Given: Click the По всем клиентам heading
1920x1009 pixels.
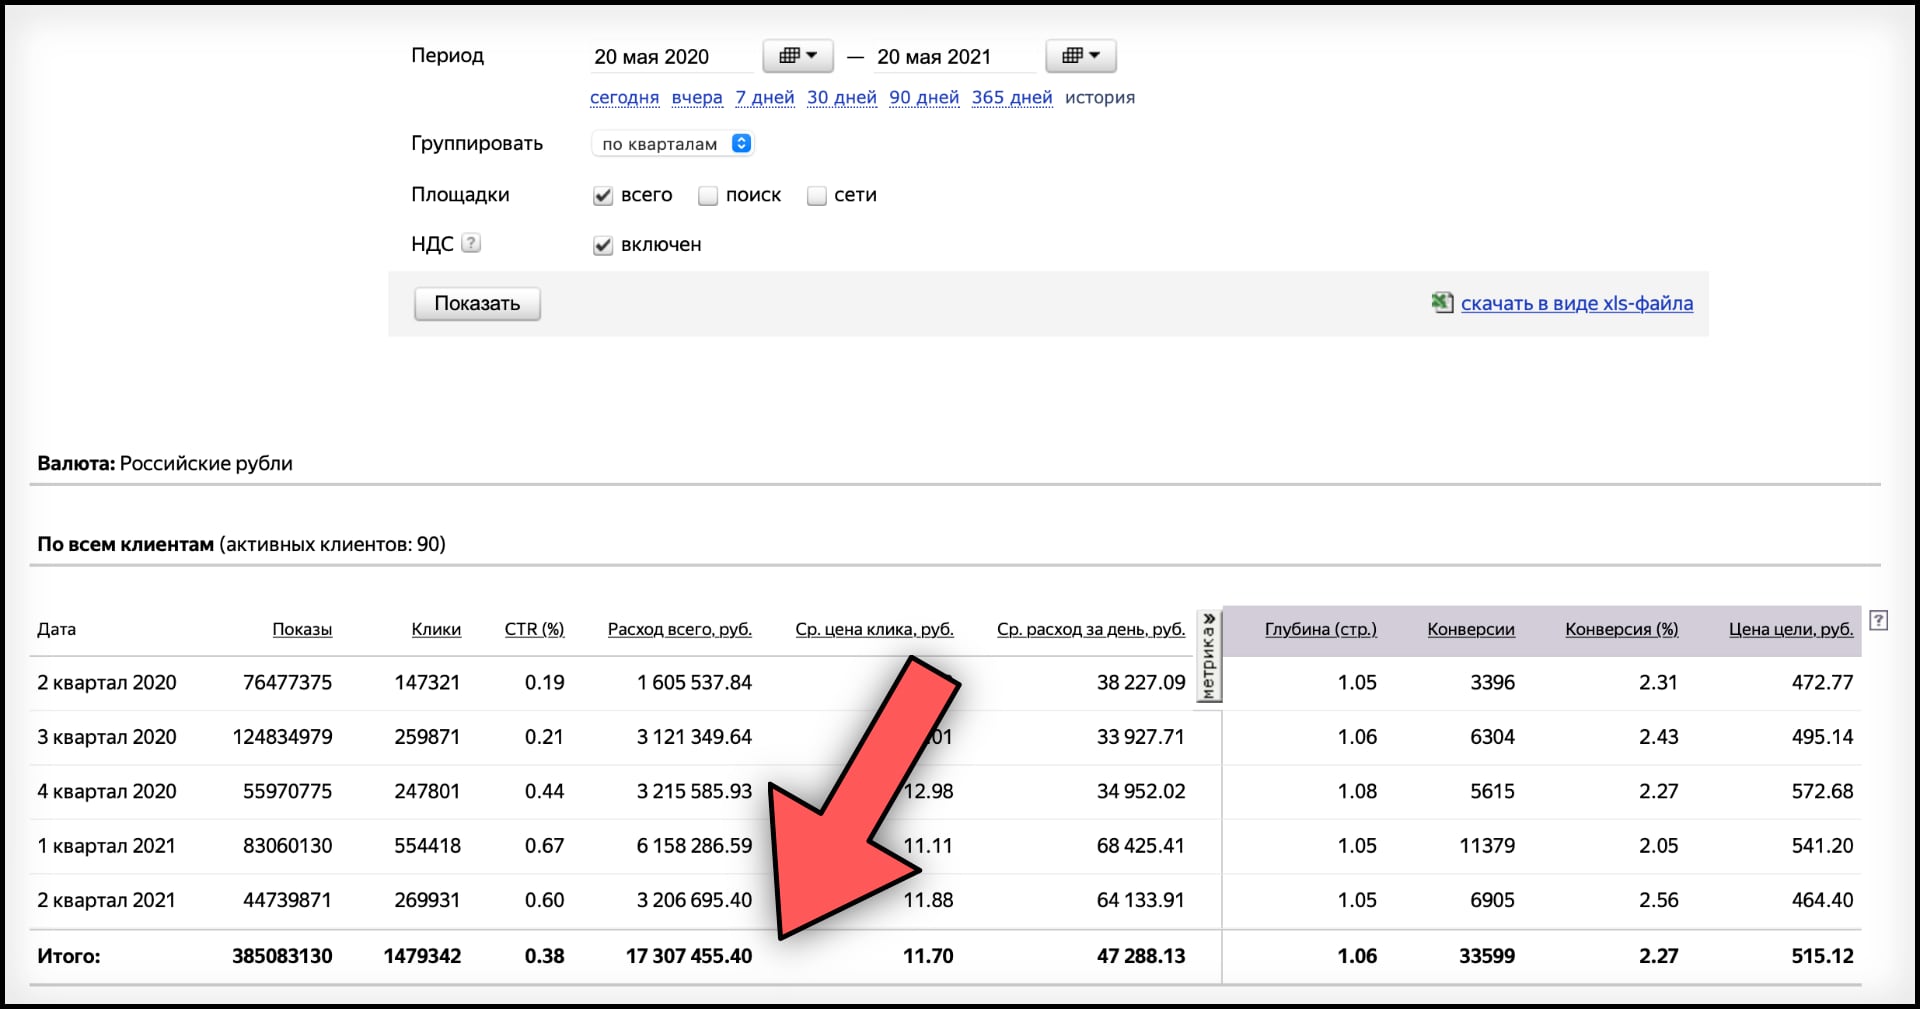Looking at the screenshot, I should click(125, 544).
